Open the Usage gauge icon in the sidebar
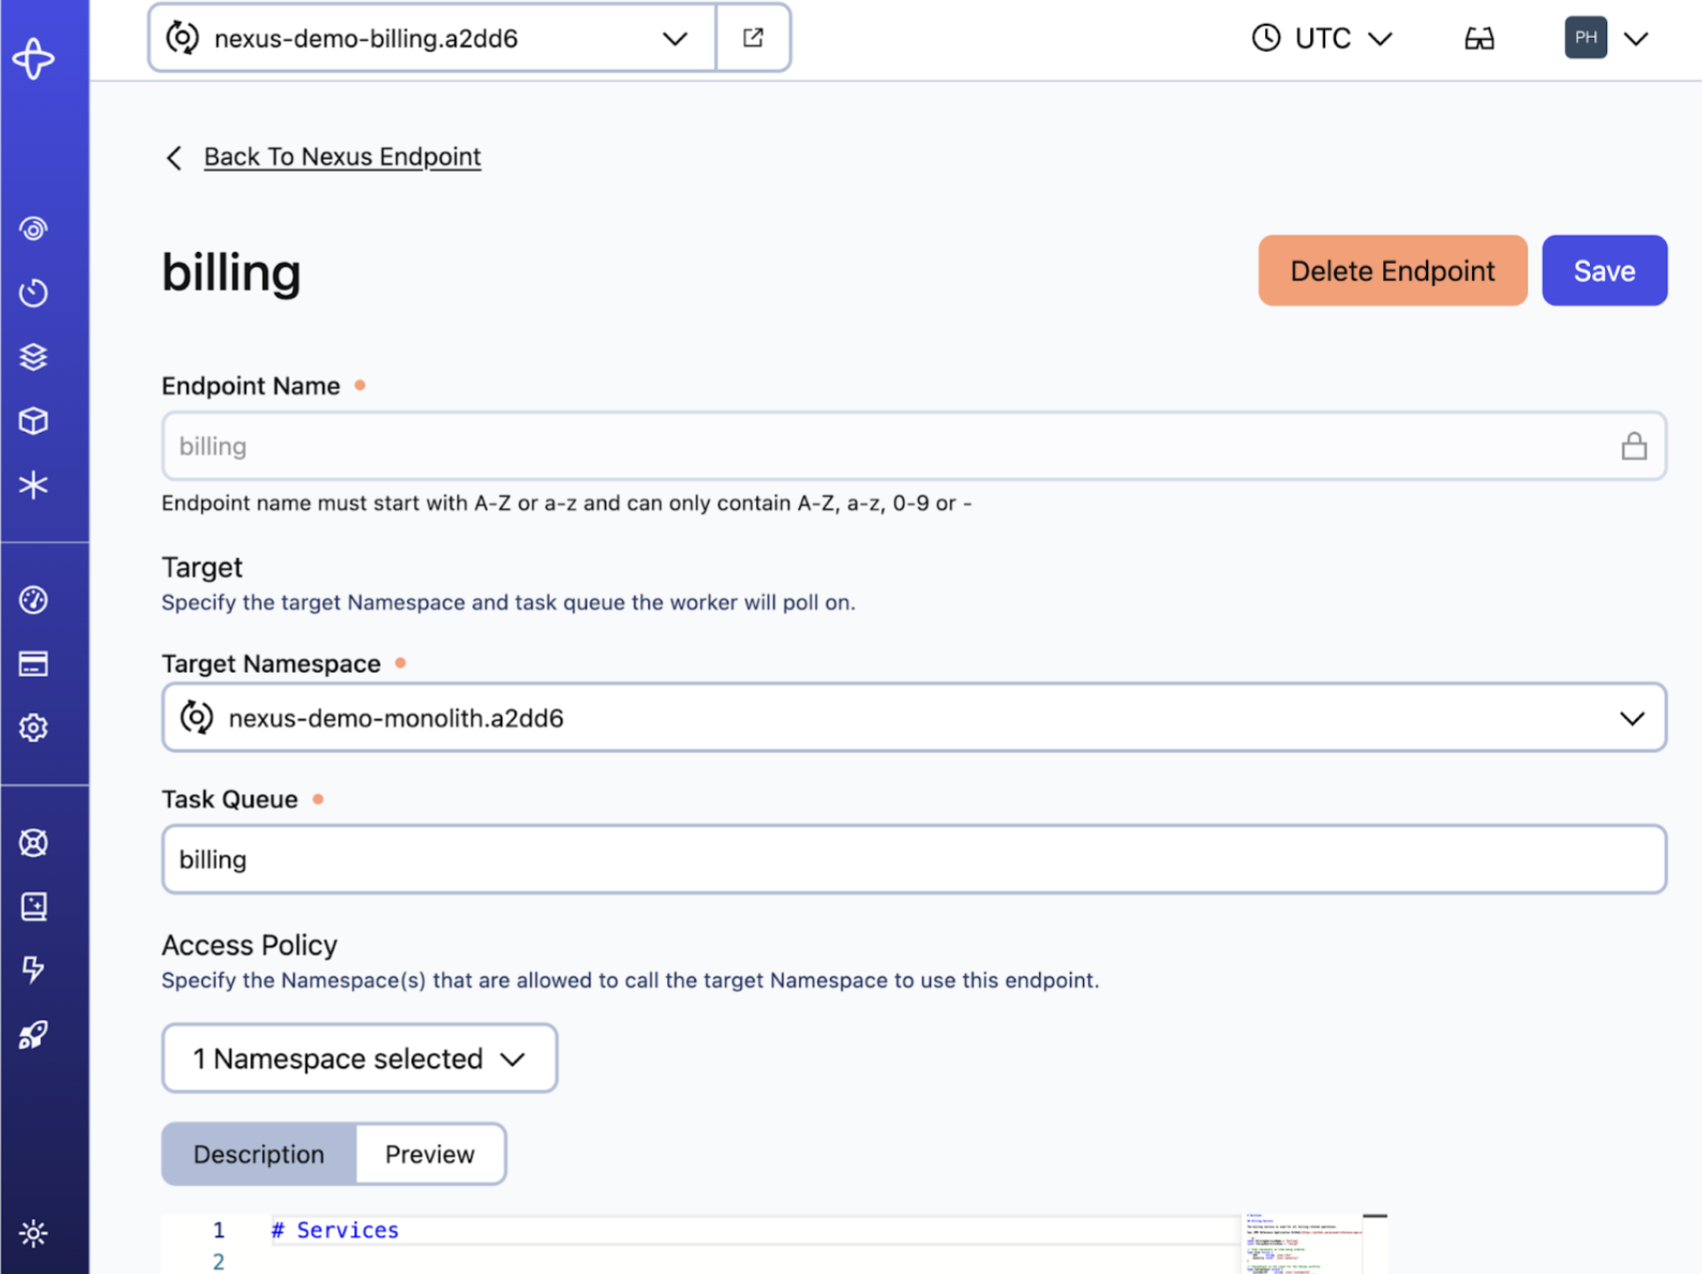The width and height of the screenshot is (1702, 1274). (x=34, y=600)
